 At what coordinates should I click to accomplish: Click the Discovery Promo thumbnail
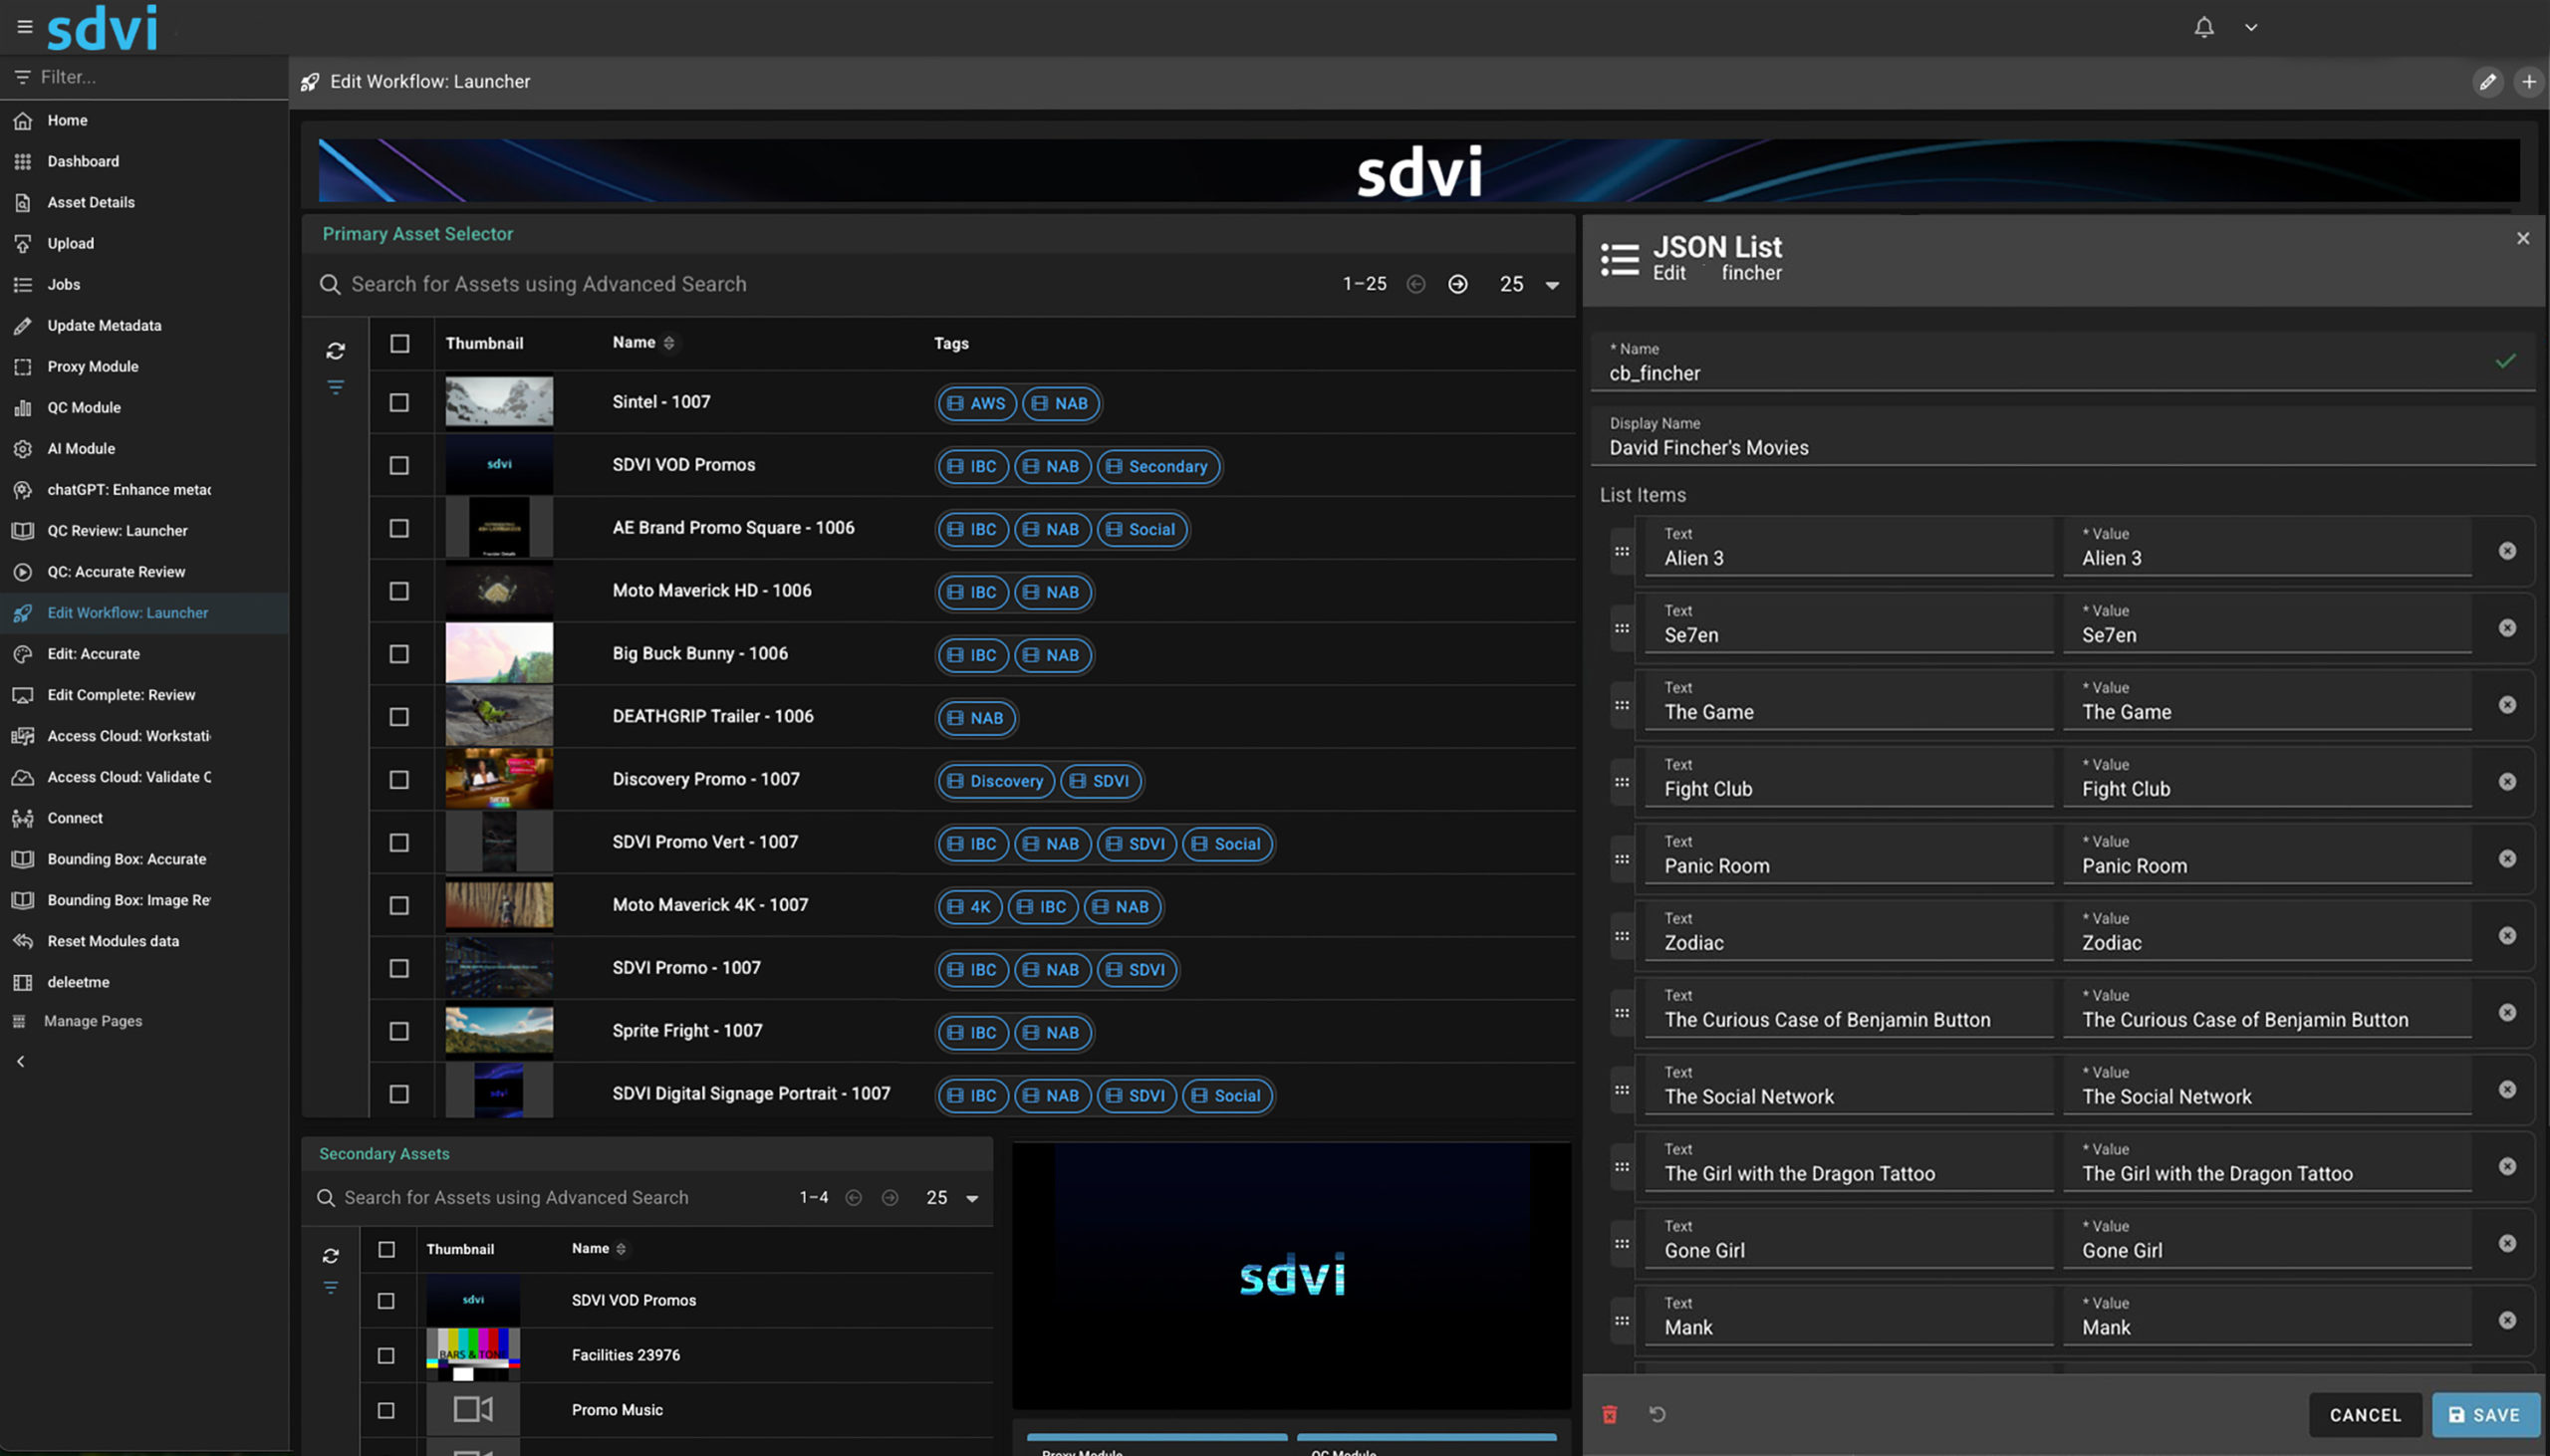tap(499, 779)
